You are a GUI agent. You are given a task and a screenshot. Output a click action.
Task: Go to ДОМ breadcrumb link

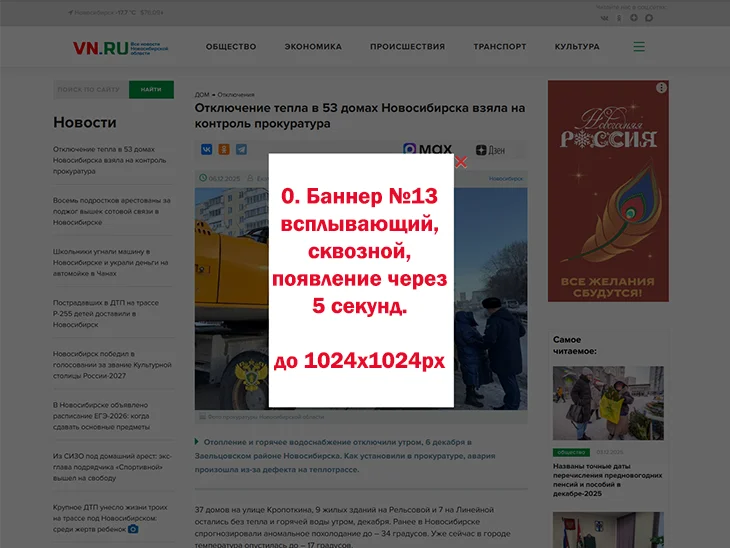coord(202,95)
